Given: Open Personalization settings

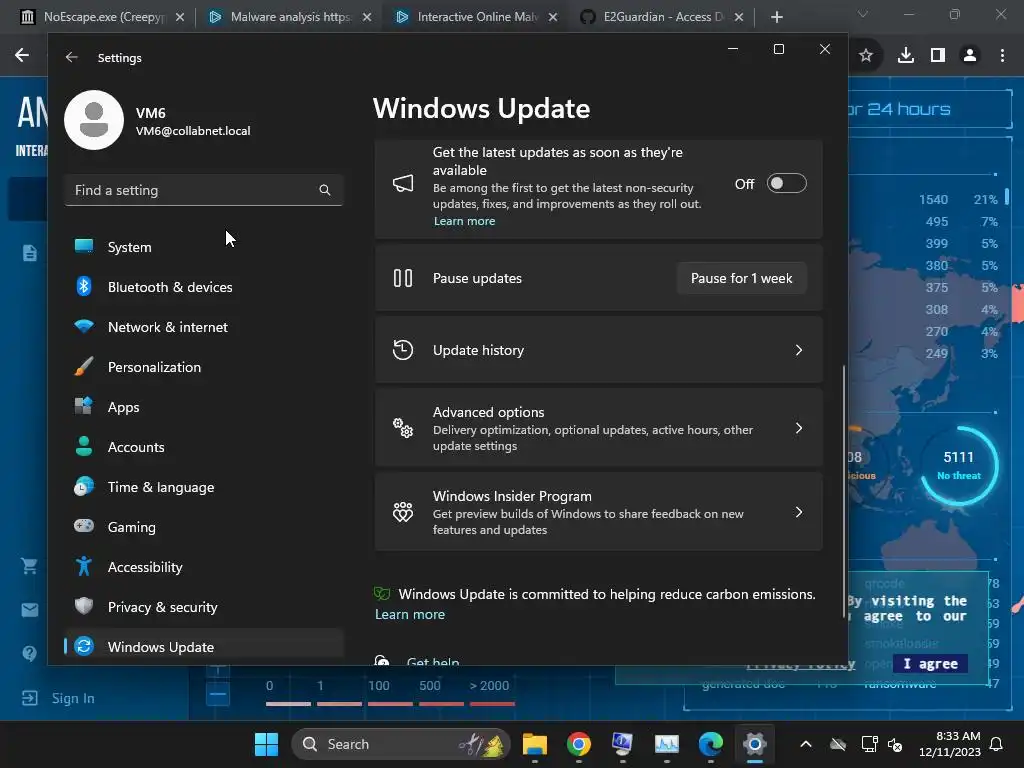Looking at the screenshot, I should click(x=204, y=367).
